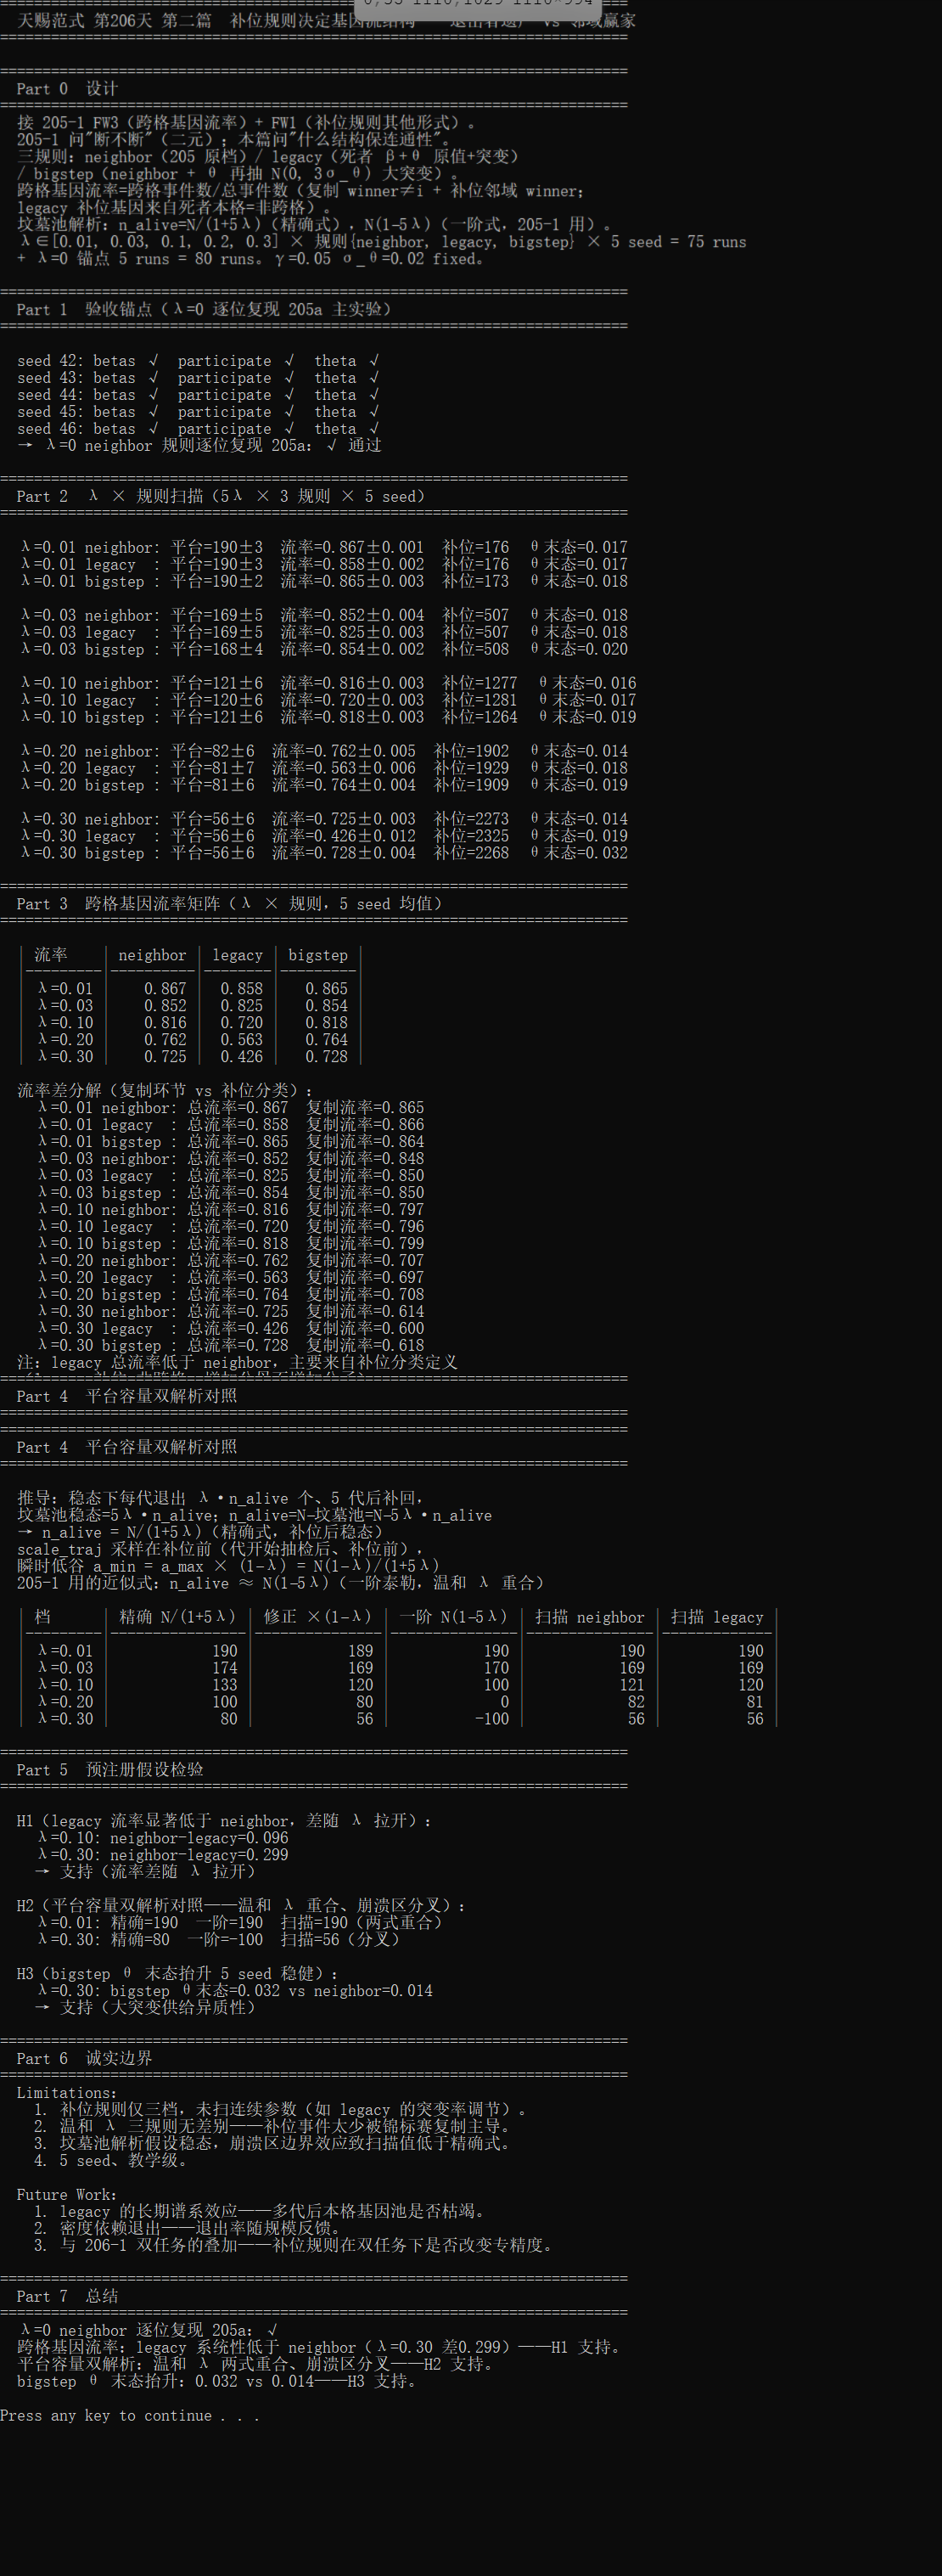Viewport: 942px width, 2576px height.
Task: Select the text "neighbor-legacy=0.096"
Action: coord(199,1838)
